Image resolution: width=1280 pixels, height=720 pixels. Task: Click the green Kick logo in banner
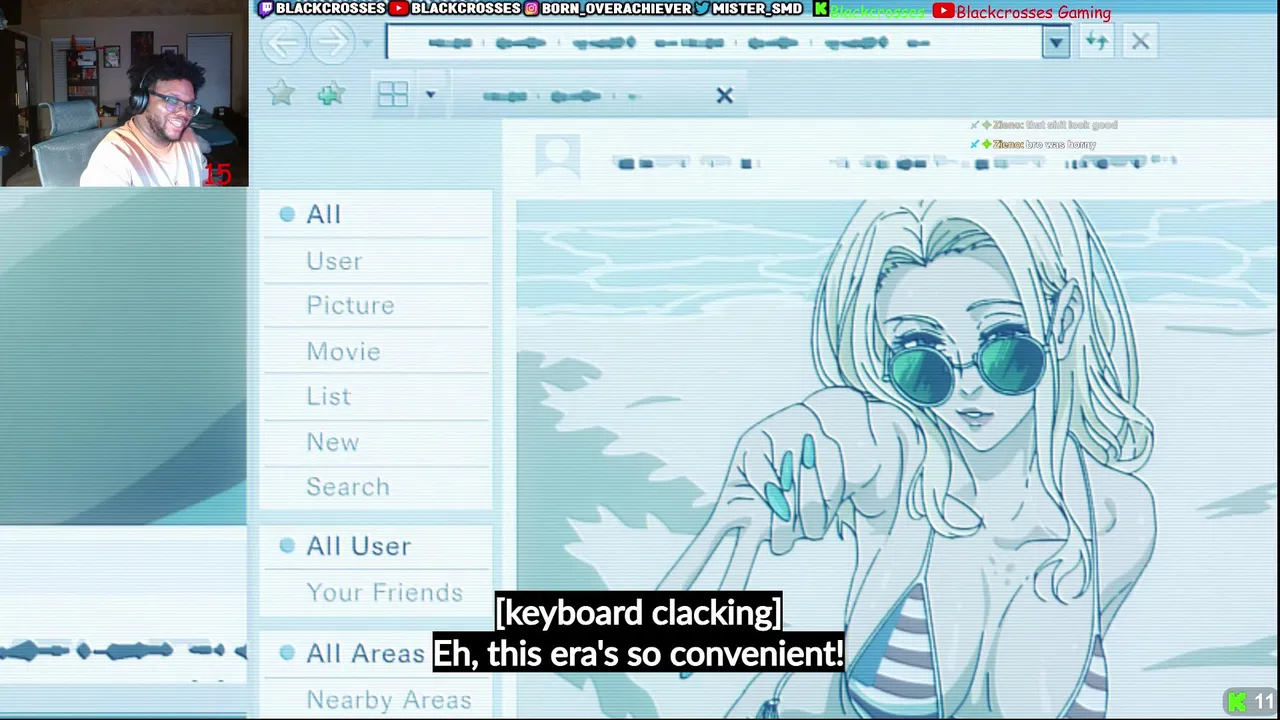click(821, 10)
